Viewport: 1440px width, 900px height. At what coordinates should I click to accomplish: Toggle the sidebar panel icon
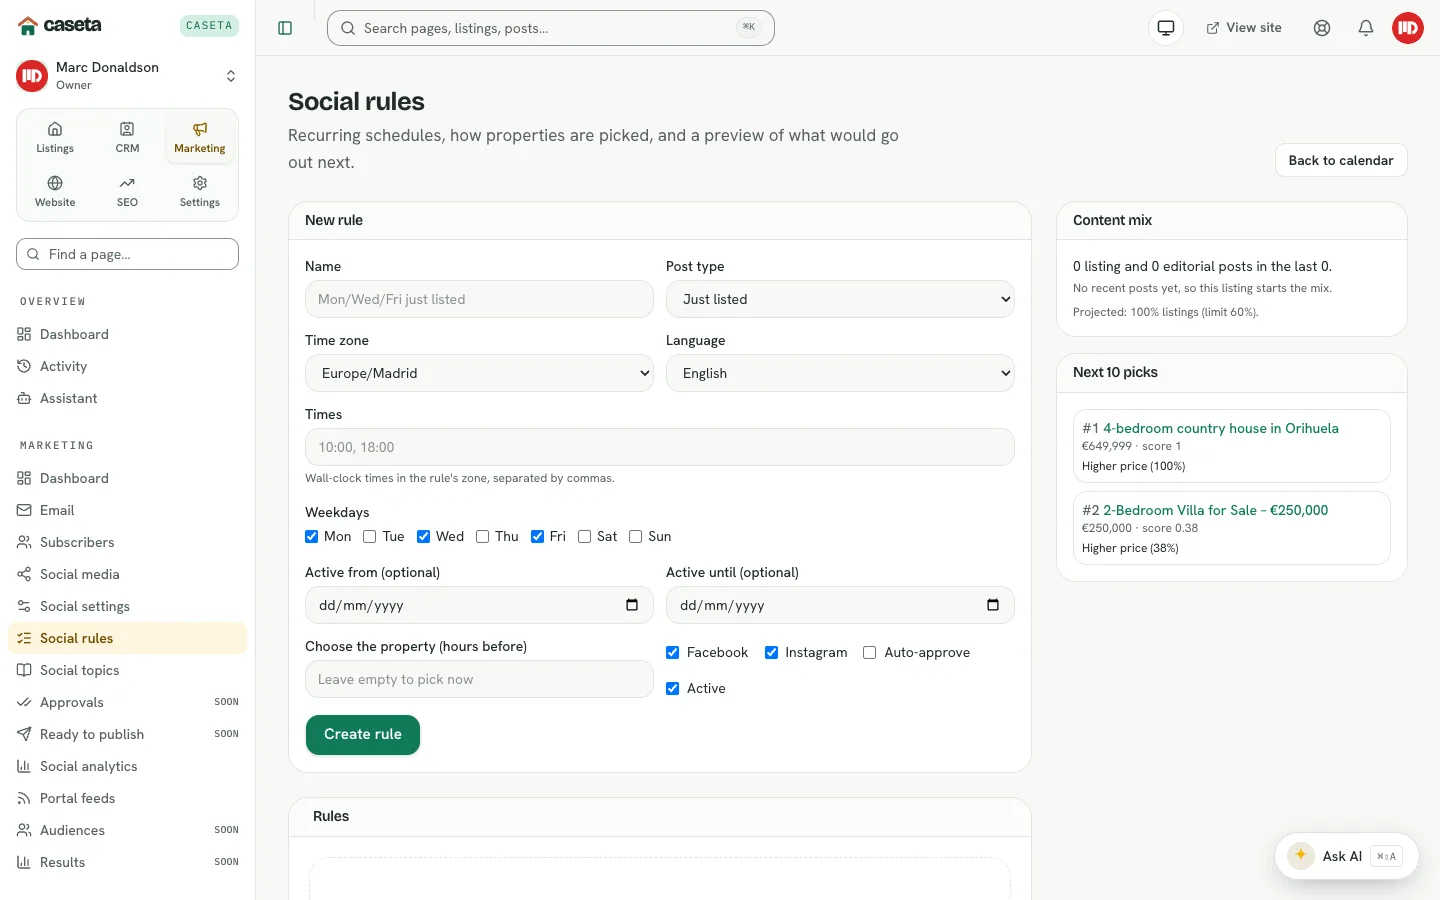(285, 28)
